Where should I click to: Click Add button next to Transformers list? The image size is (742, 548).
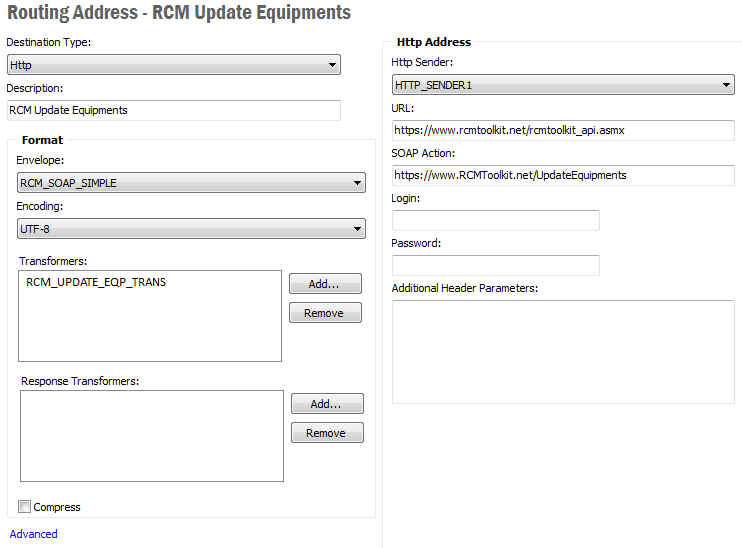325,284
